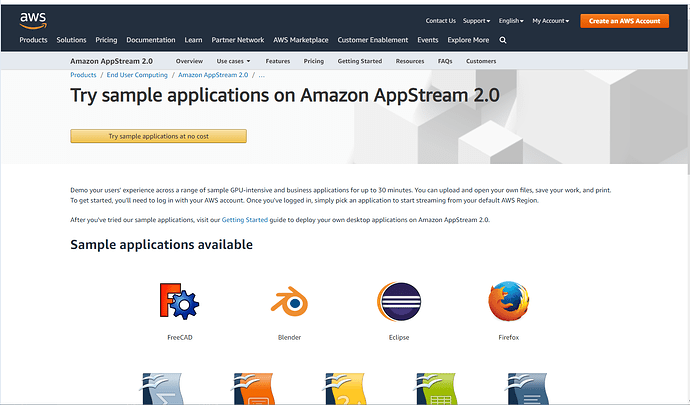
Task: Click the Blender label
Action: pos(289,338)
